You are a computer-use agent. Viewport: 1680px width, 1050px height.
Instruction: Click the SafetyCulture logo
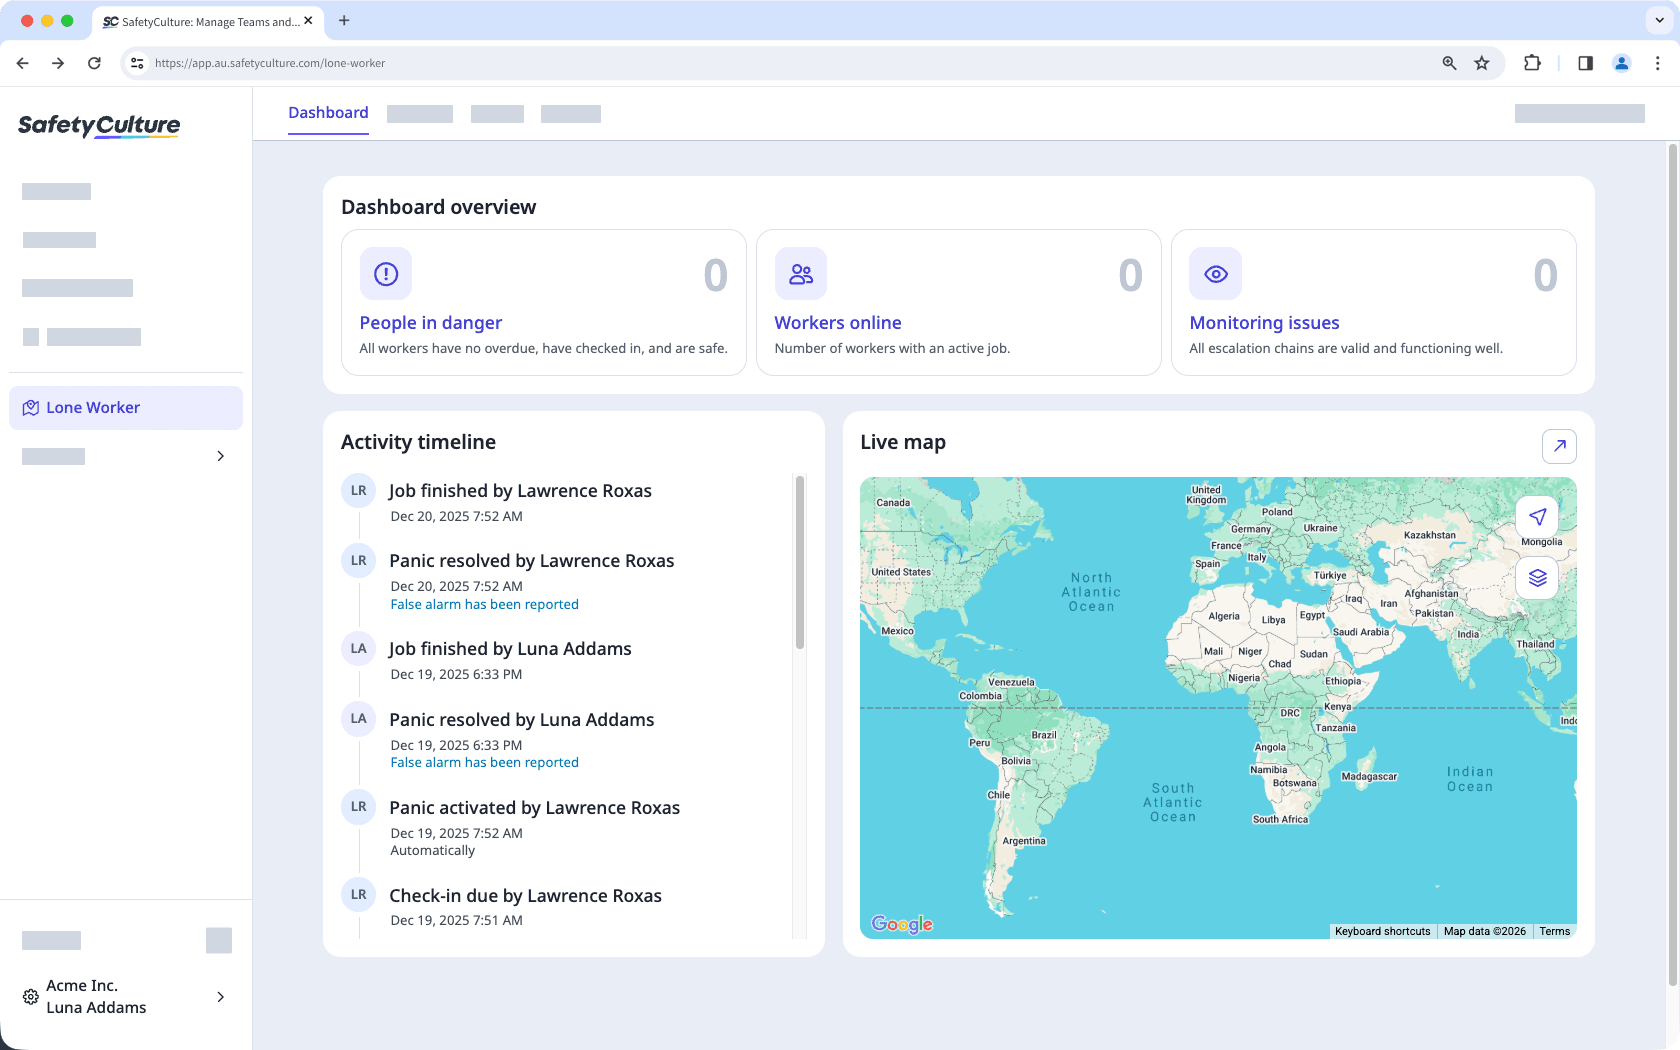(98, 126)
